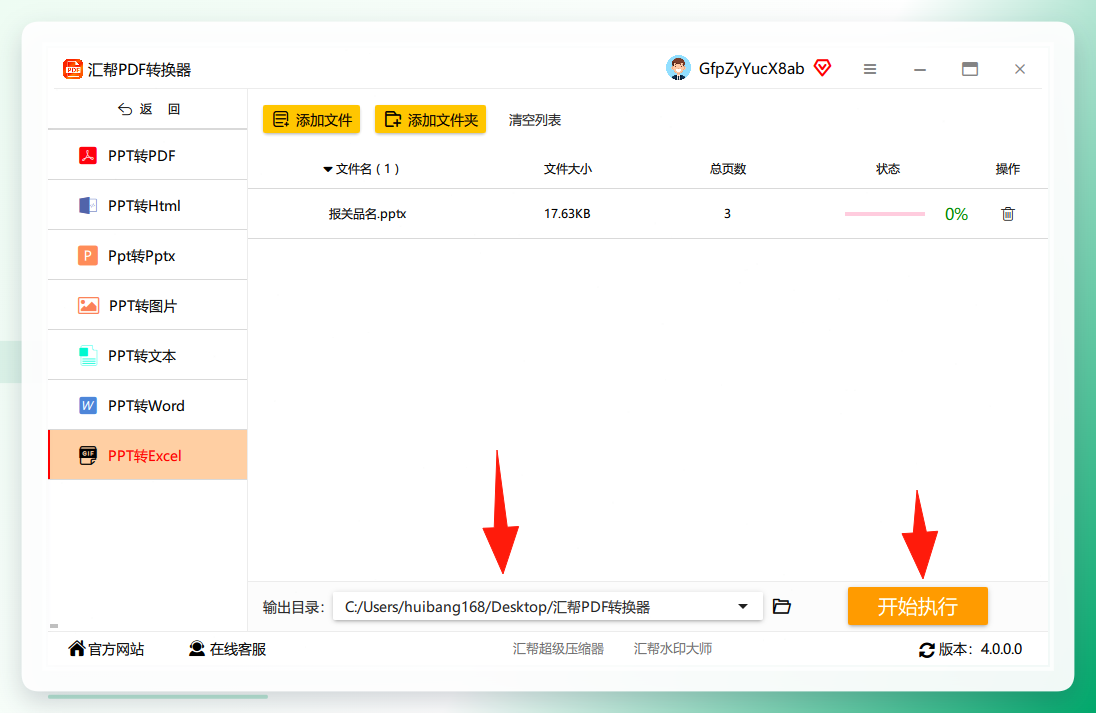Select PPT转Excel in the sidebar
The image size is (1096, 713).
pyautogui.click(x=147, y=455)
